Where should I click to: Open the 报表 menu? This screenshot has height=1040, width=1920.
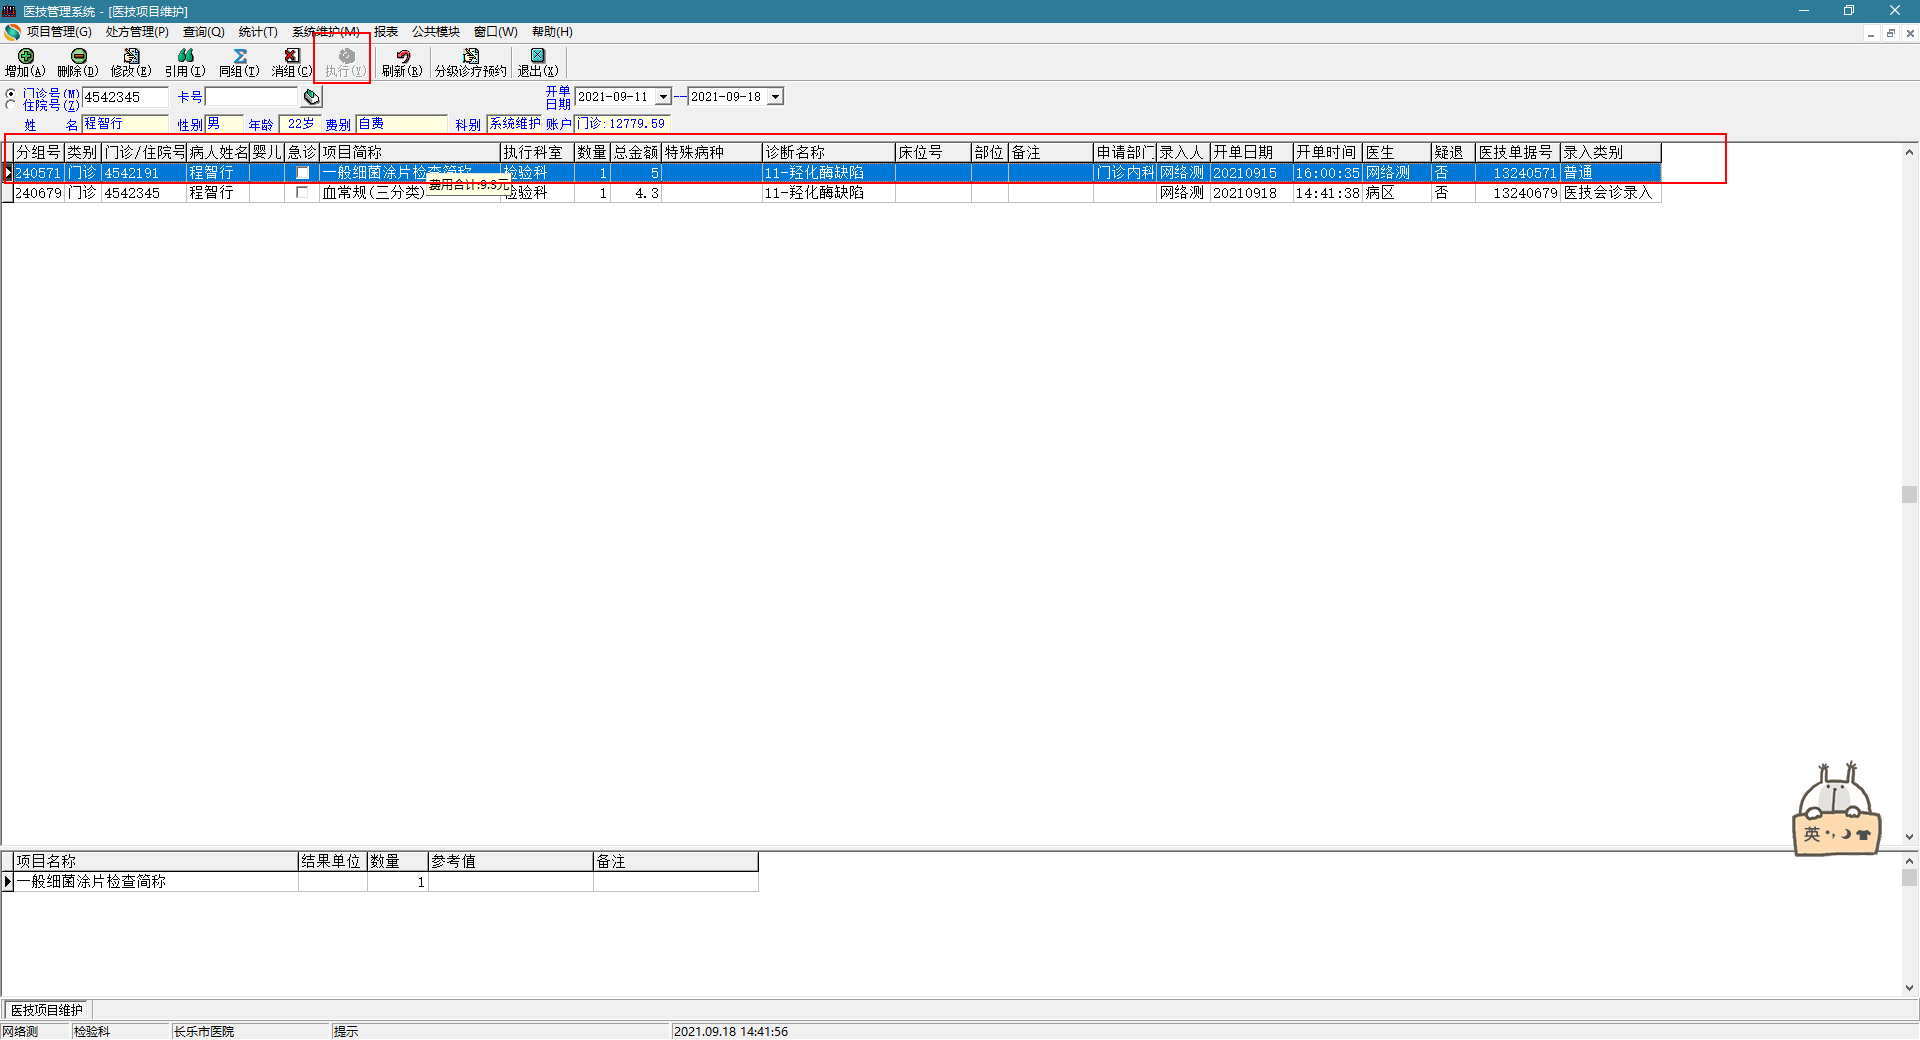[386, 32]
